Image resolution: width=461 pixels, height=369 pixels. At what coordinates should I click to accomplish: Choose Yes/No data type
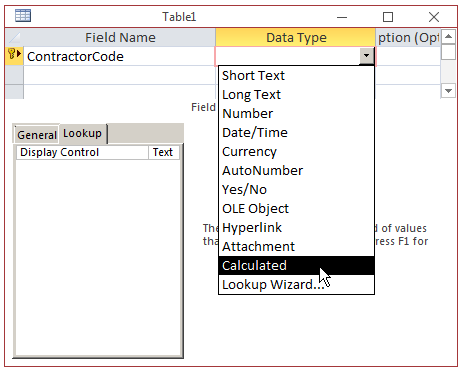296,190
